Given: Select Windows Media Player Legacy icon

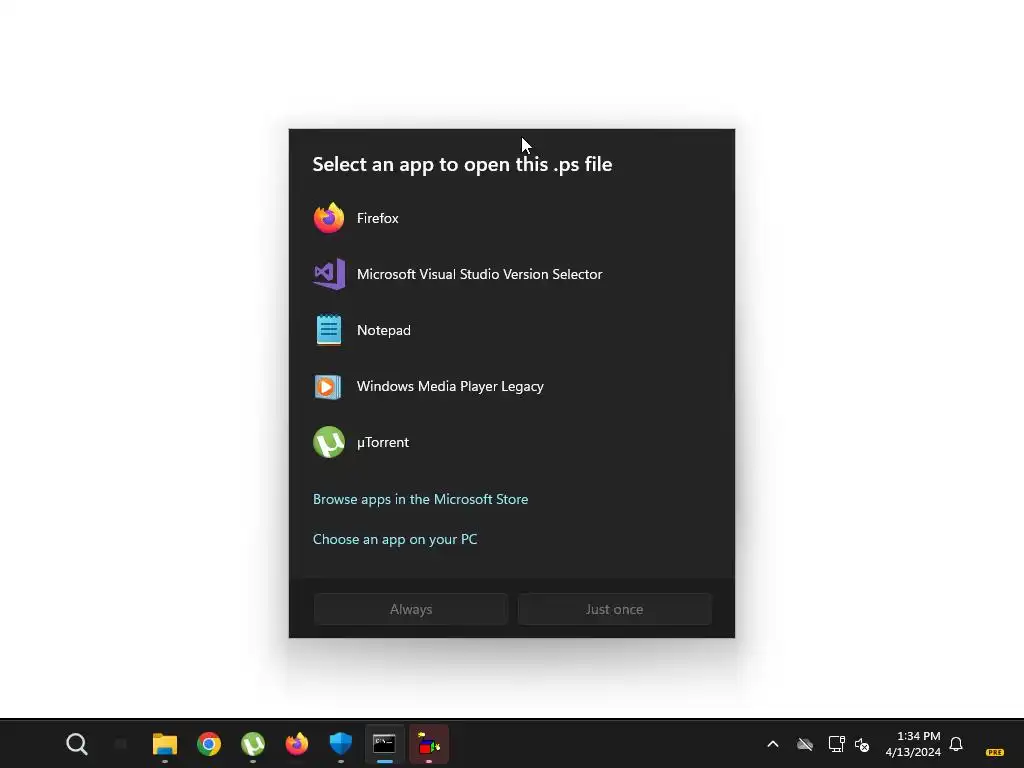Looking at the screenshot, I should click(x=328, y=387).
